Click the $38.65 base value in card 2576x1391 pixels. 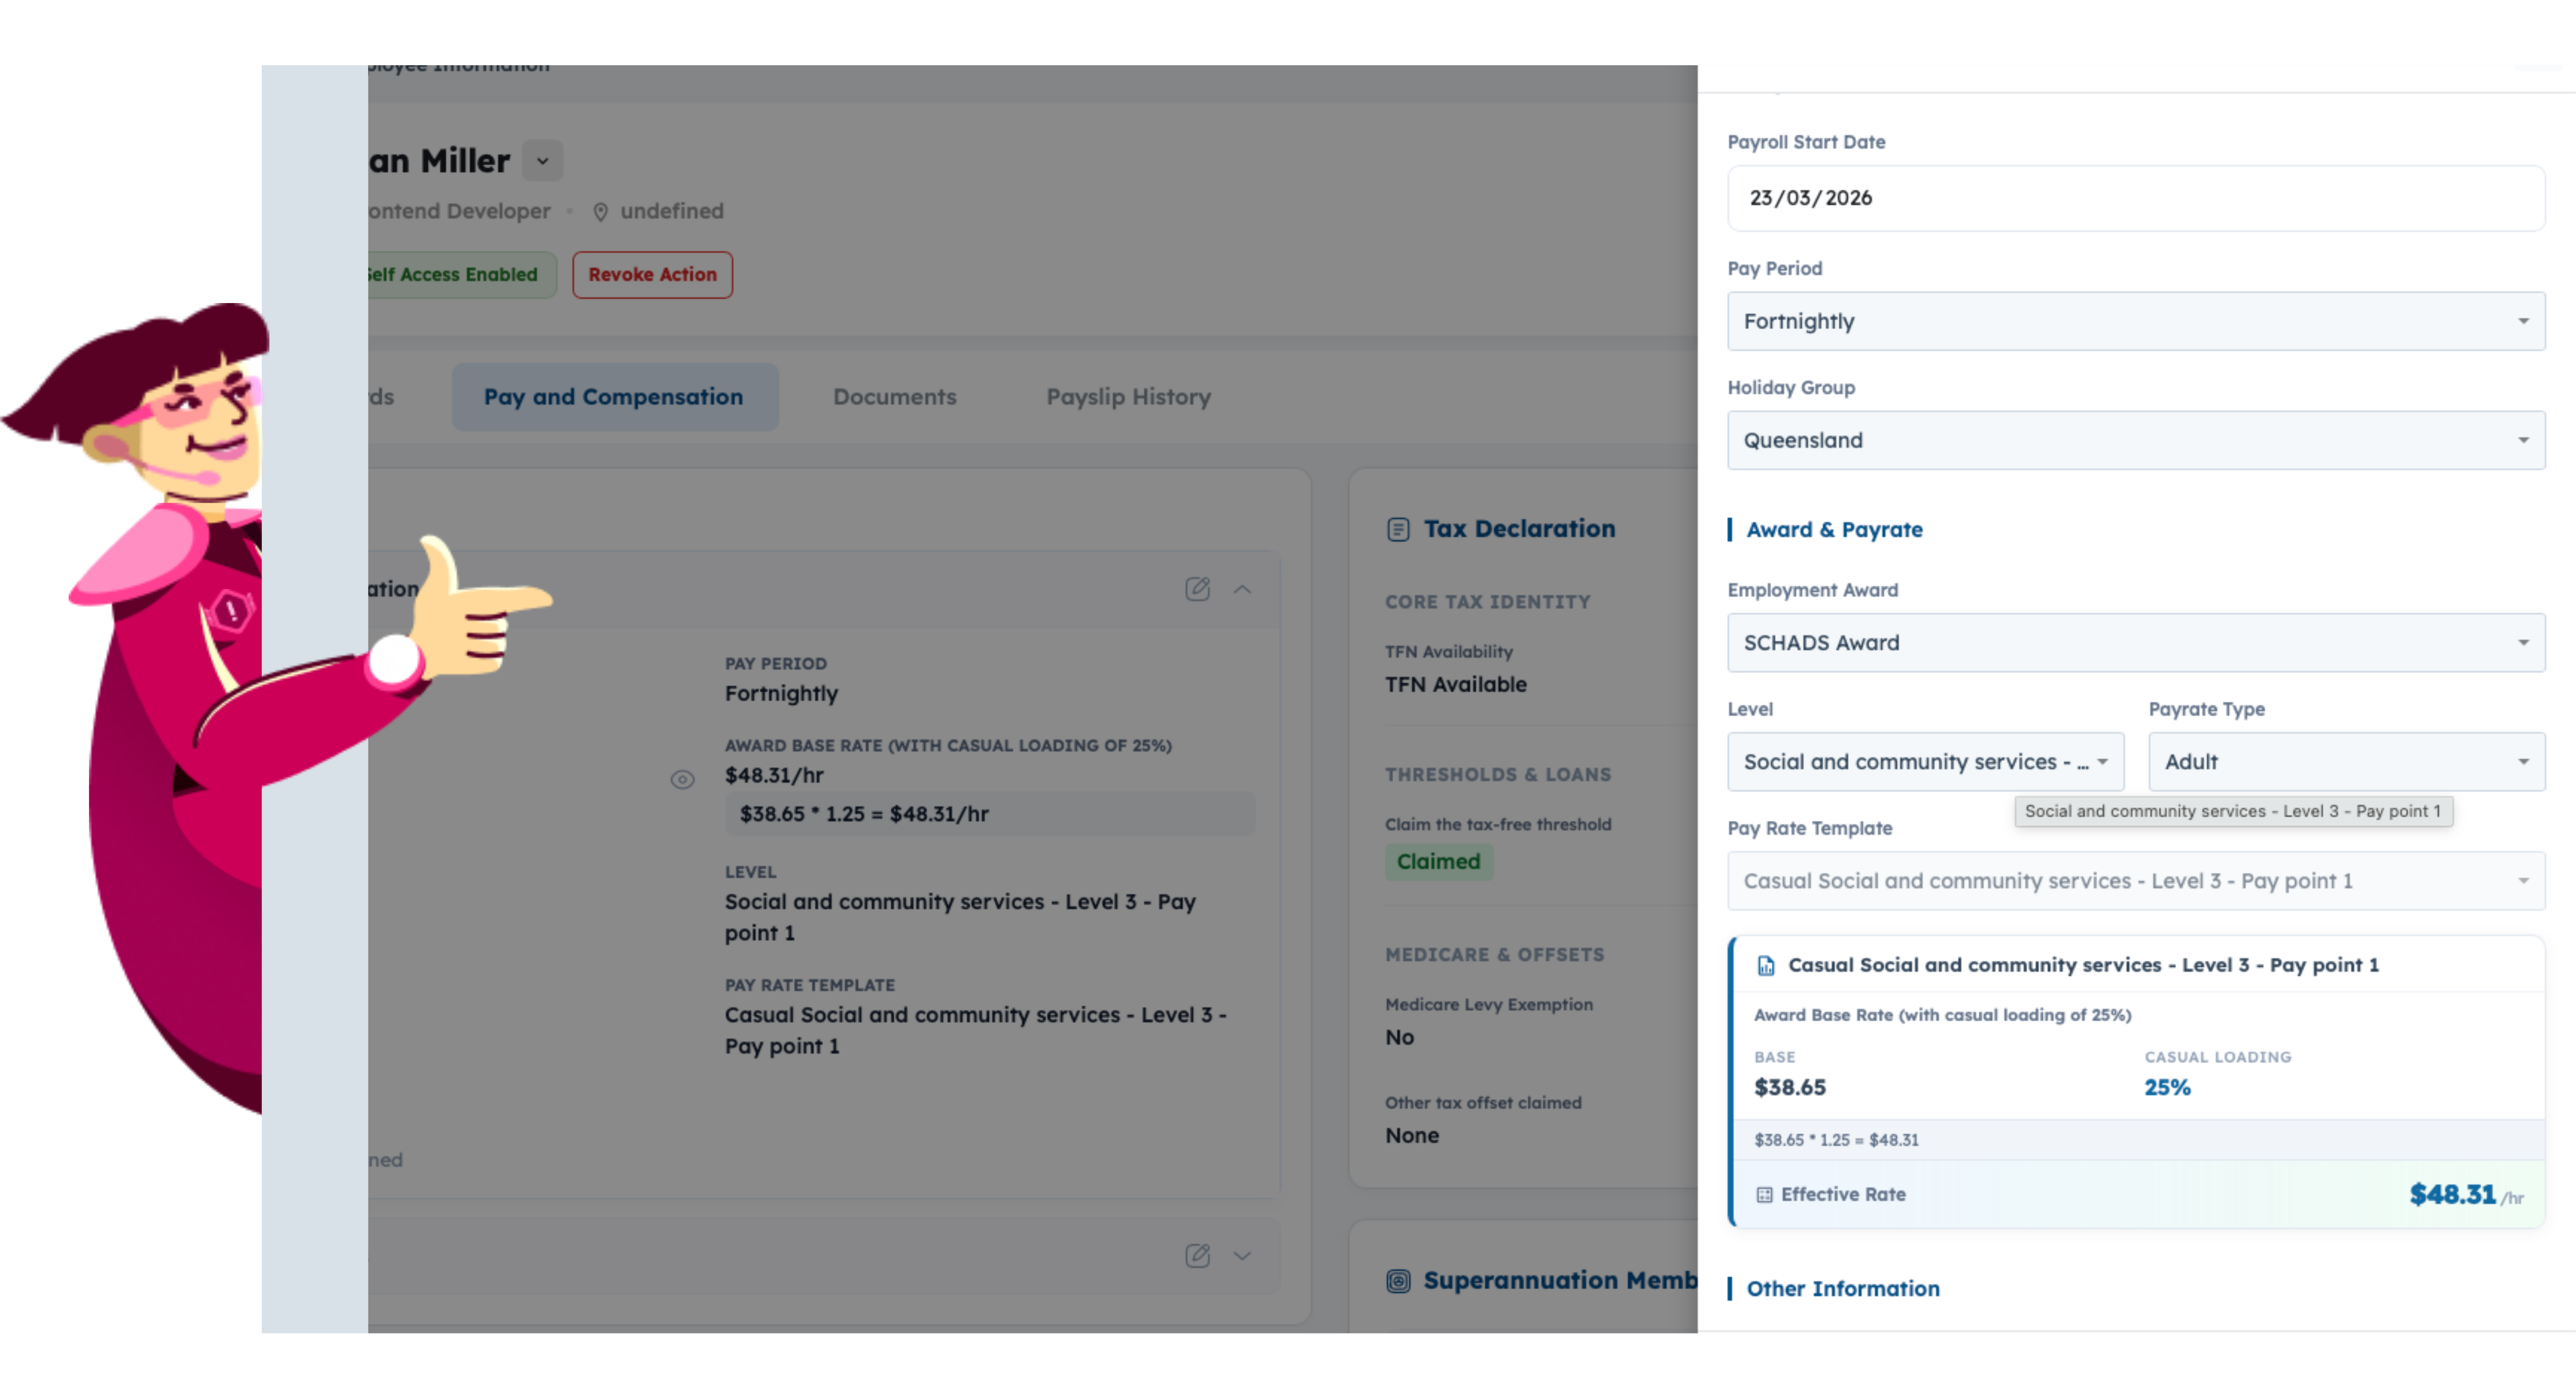1790,1087
